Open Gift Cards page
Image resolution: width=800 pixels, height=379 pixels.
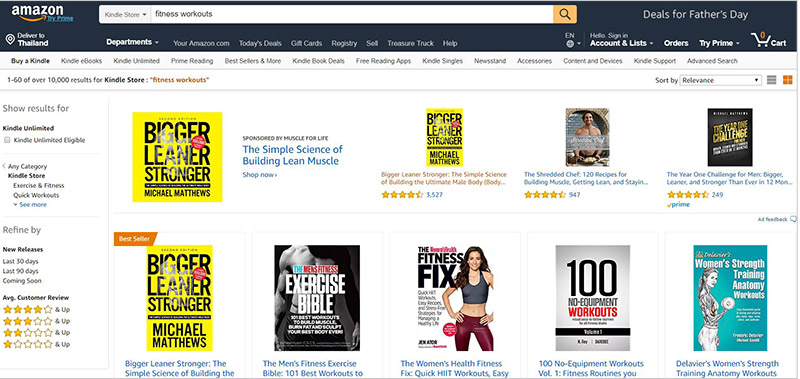point(306,43)
